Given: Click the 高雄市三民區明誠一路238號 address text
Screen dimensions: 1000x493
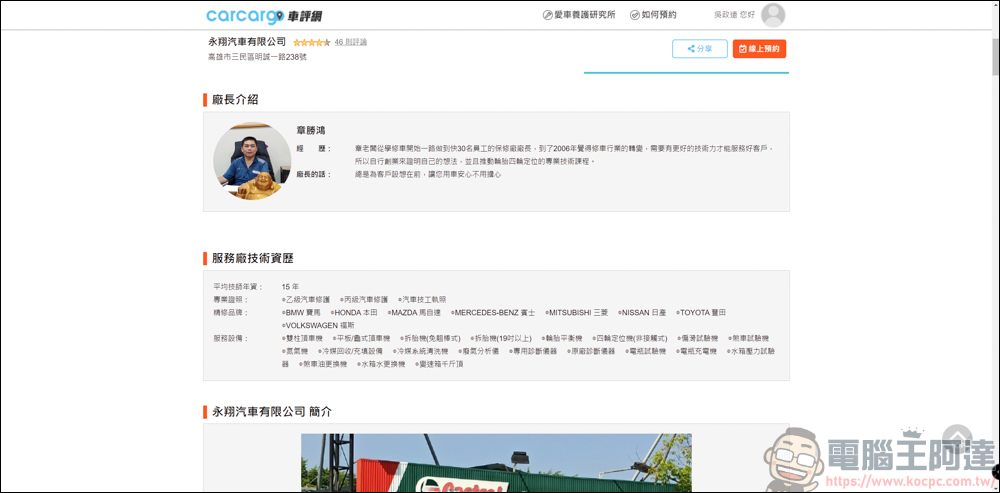Looking at the screenshot, I should [x=257, y=57].
